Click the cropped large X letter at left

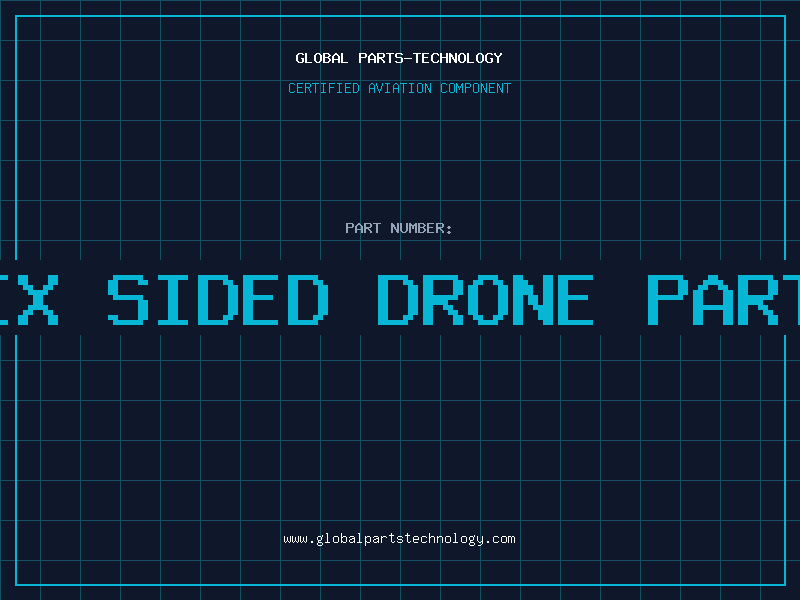[x=39, y=300]
